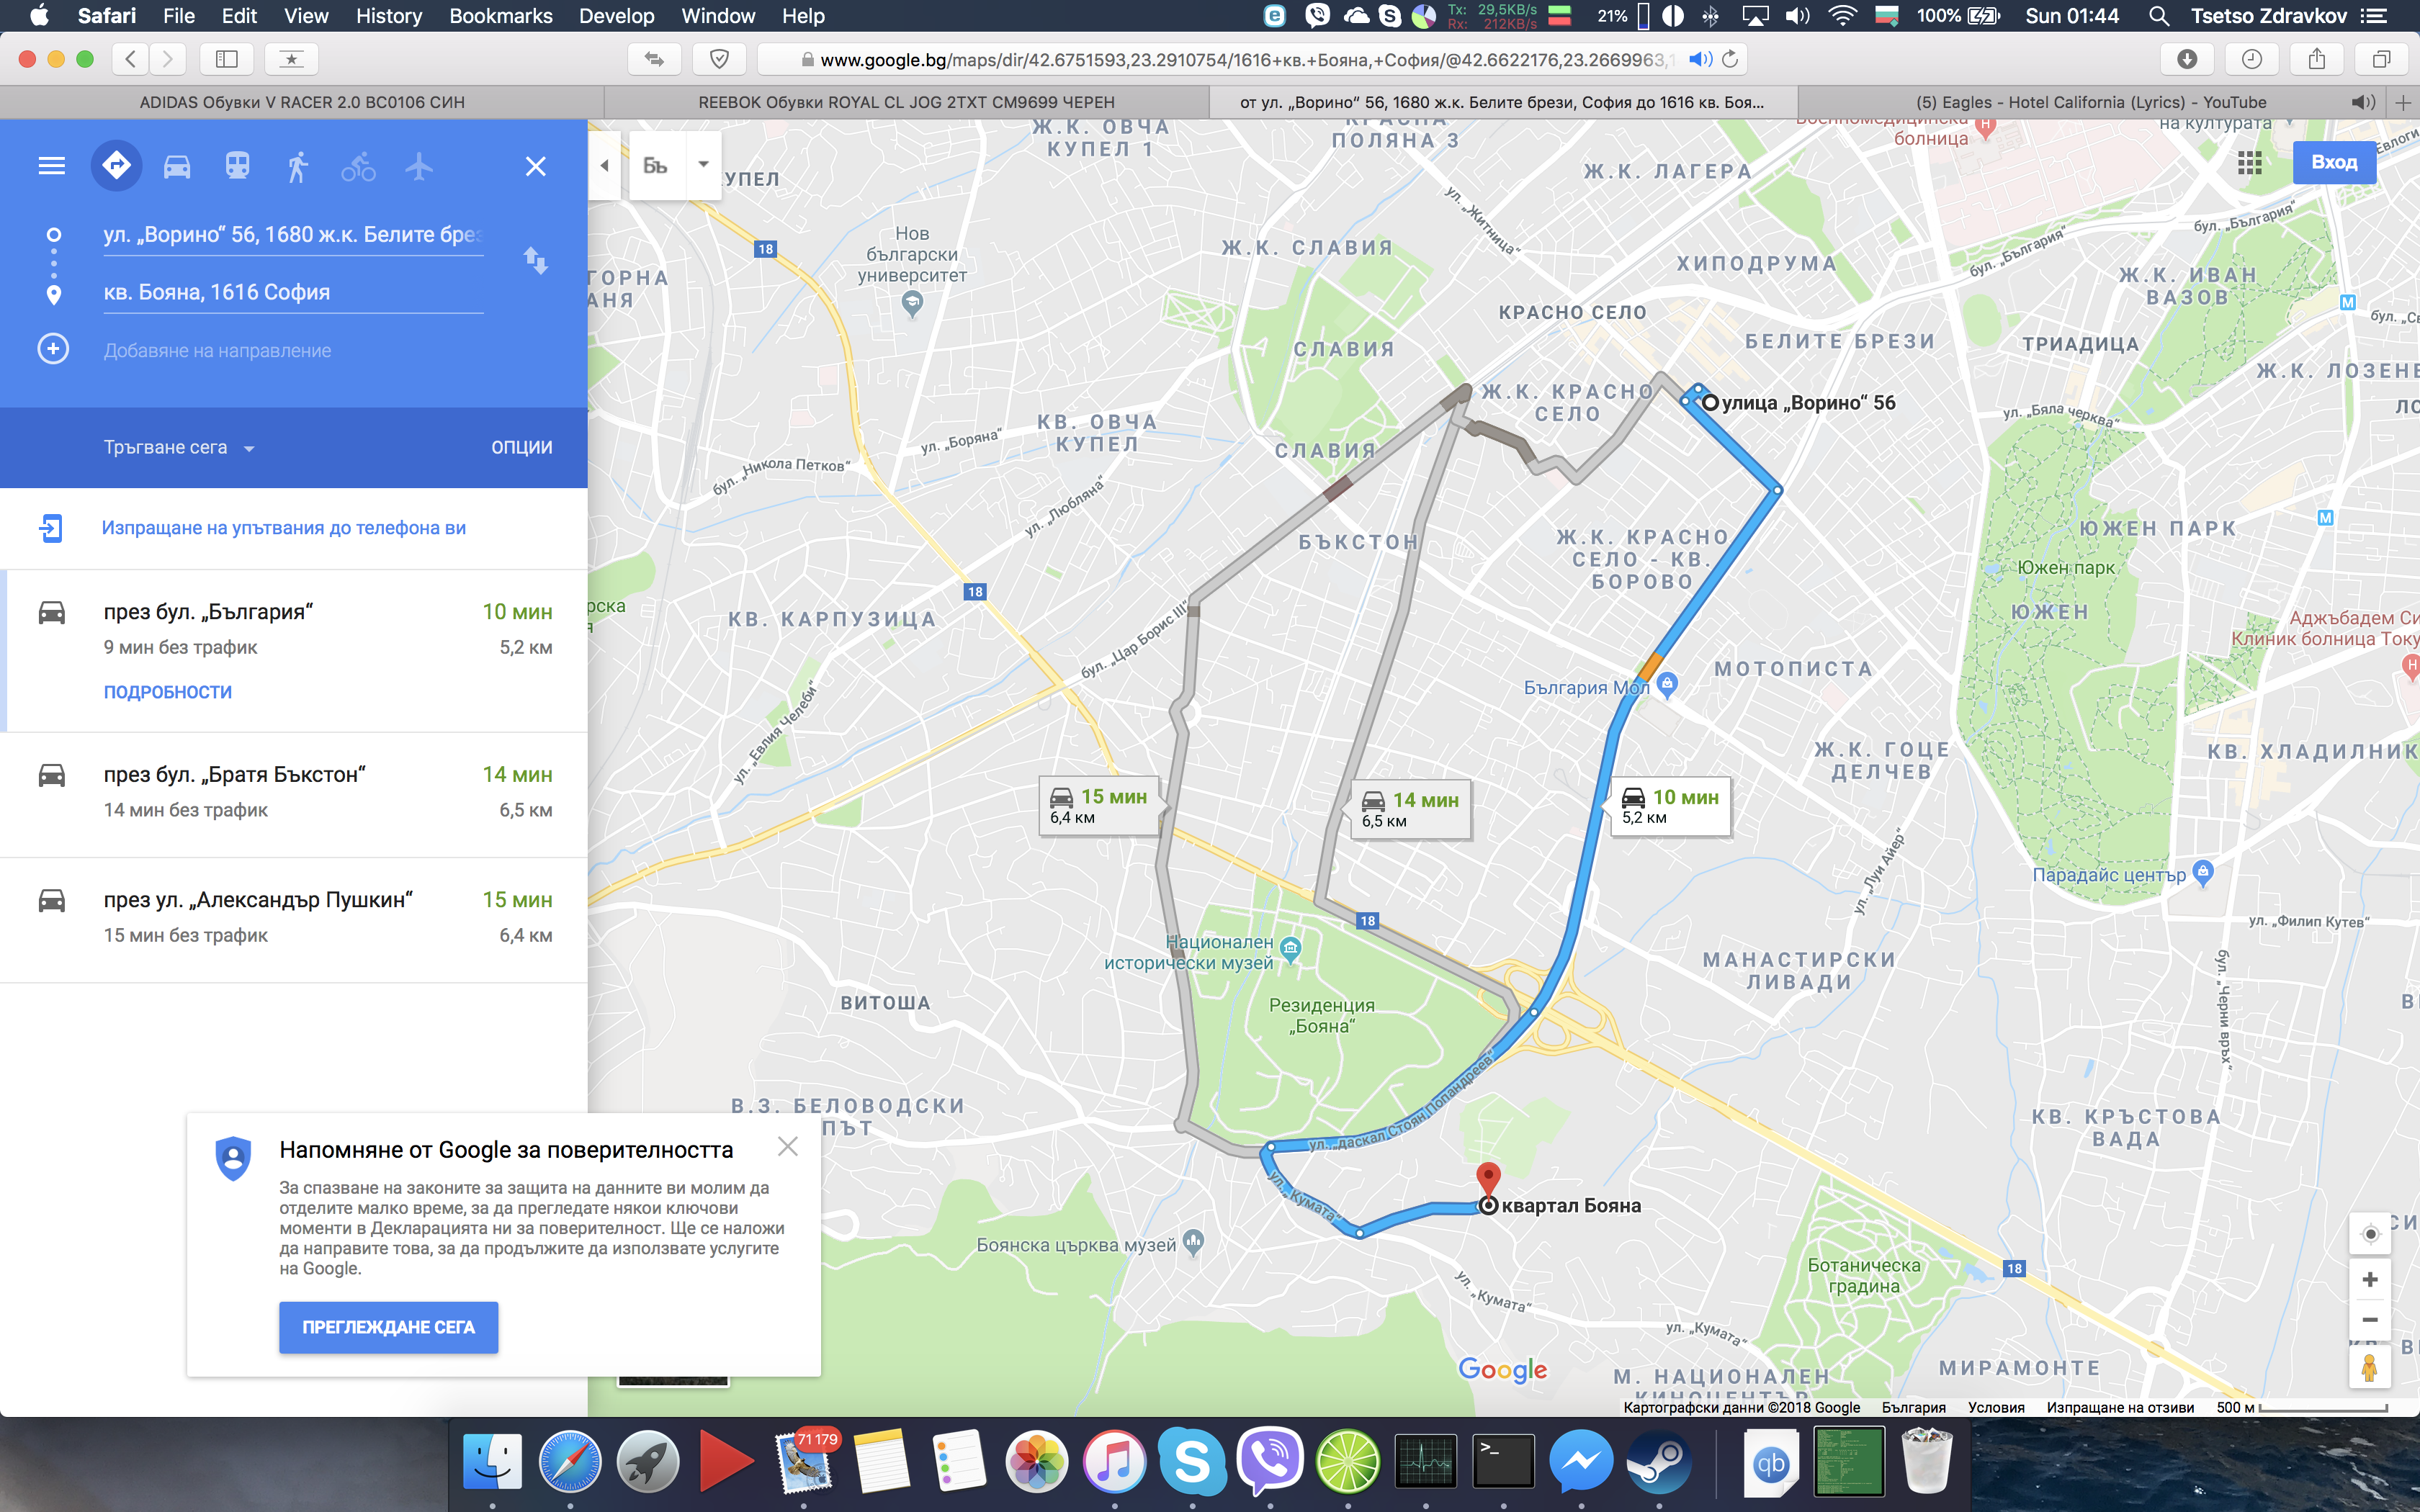Screen dimensions: 2420x1512
Task: Open ПОДРОБНОСТИ for the бул. България route
Action: click(x=168, y=692)
